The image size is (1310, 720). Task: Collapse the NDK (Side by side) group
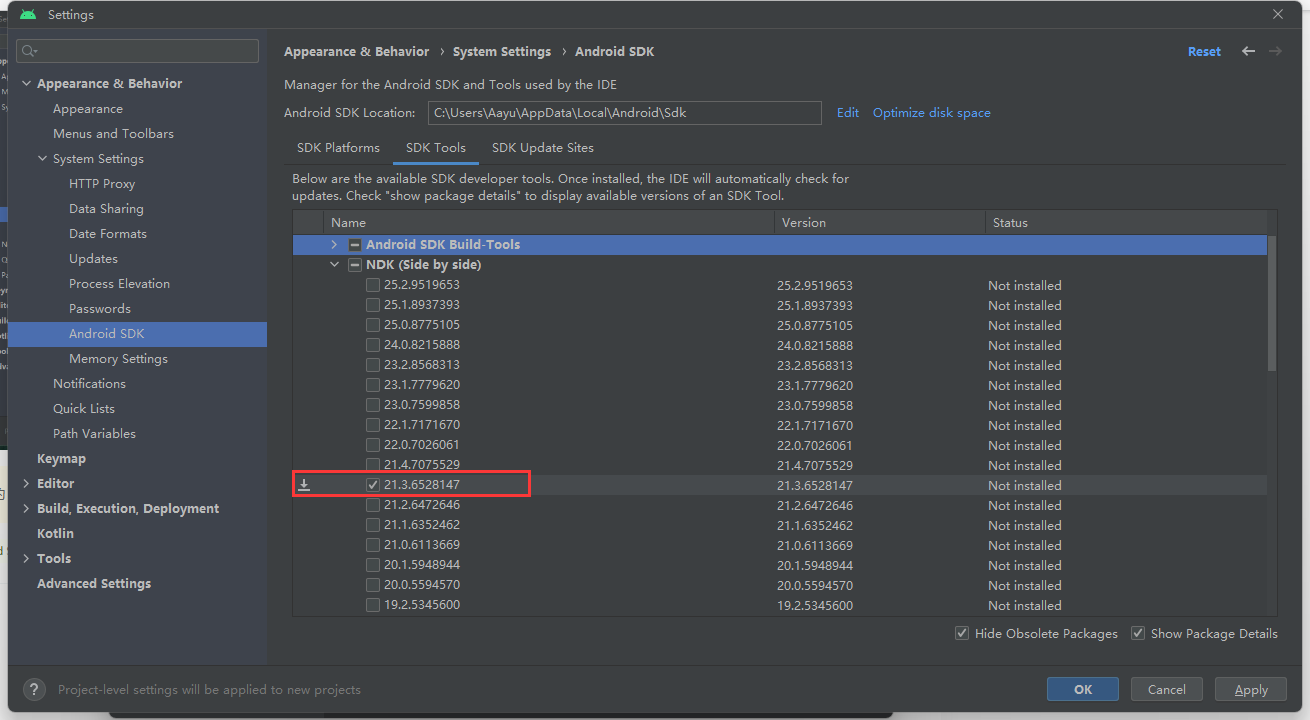pyautogui.click(x=334, y=265)
